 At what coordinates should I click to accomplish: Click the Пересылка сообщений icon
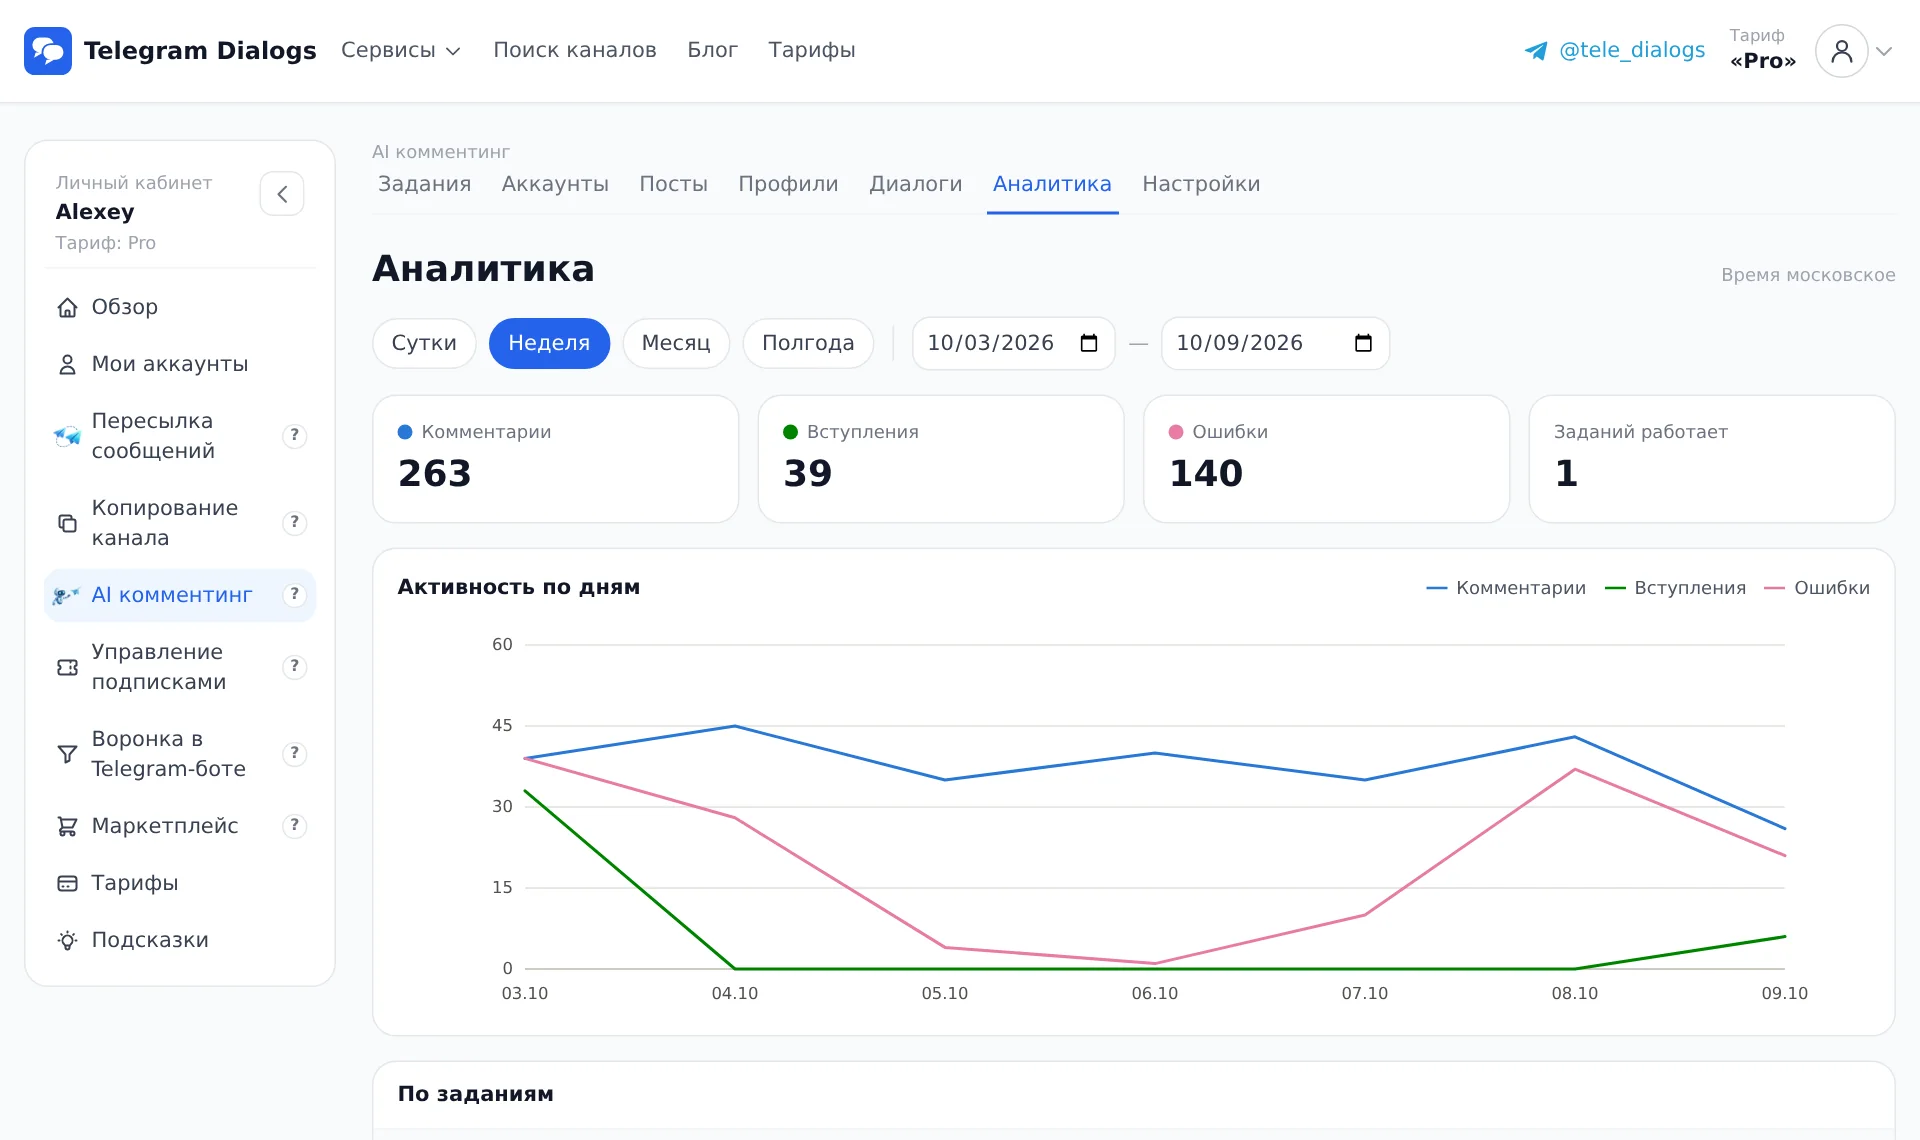(67, 436)
